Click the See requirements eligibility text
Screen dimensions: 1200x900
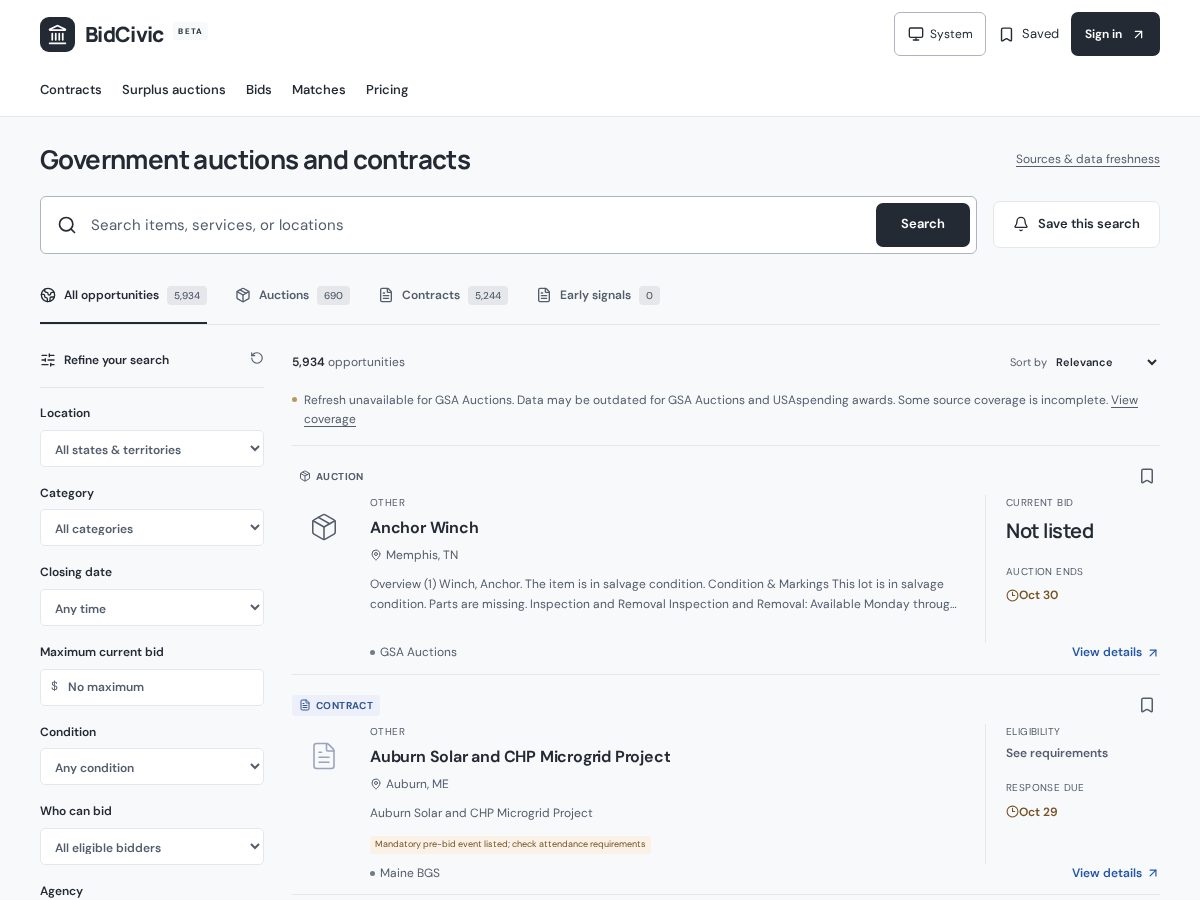1057,753
